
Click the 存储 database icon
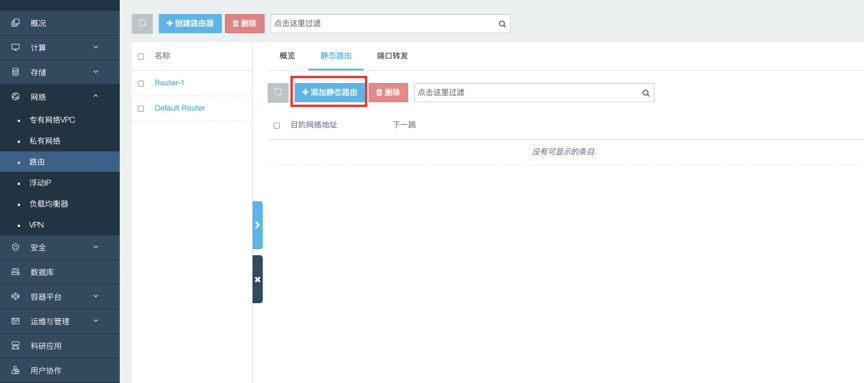click(15, 72)
